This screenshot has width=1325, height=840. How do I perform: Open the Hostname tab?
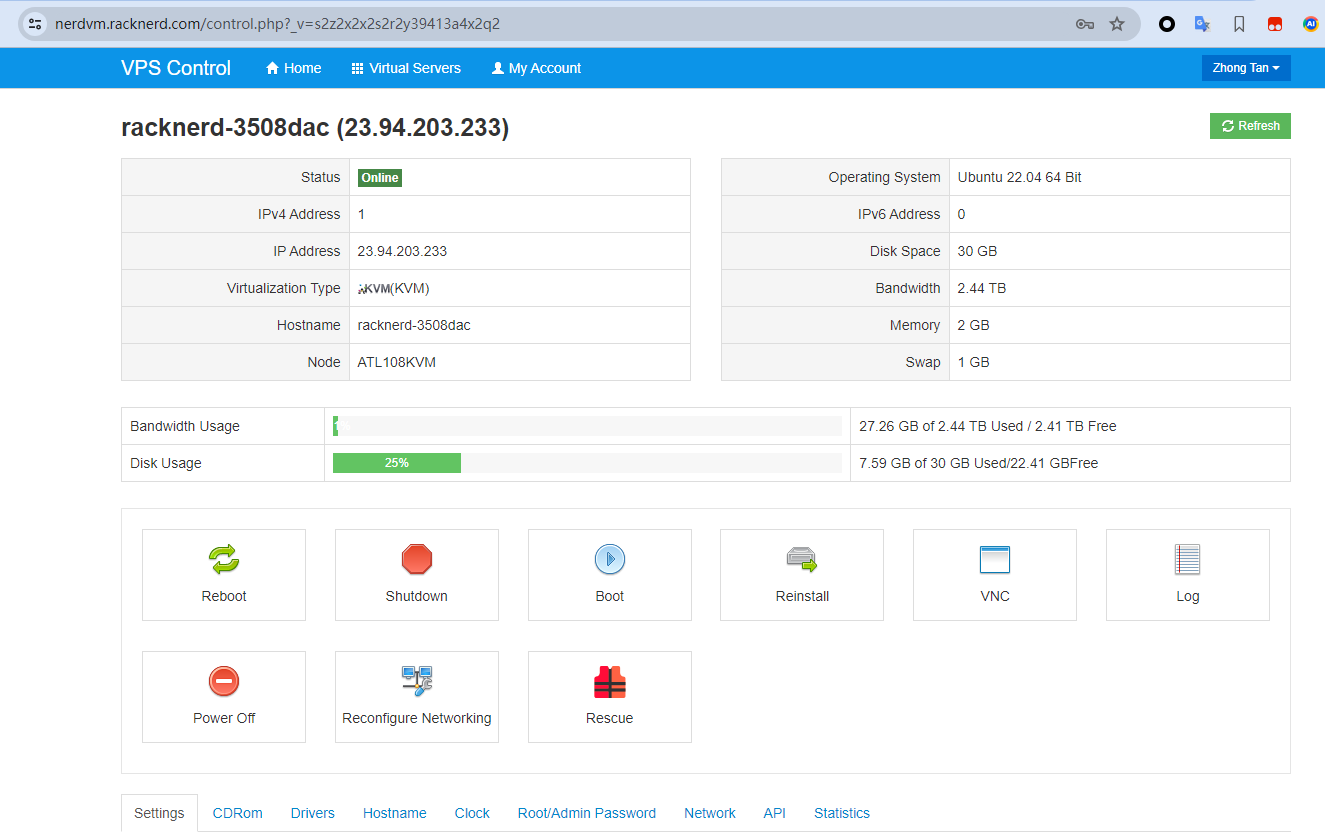pyautogui.click(x=395, y=813)
